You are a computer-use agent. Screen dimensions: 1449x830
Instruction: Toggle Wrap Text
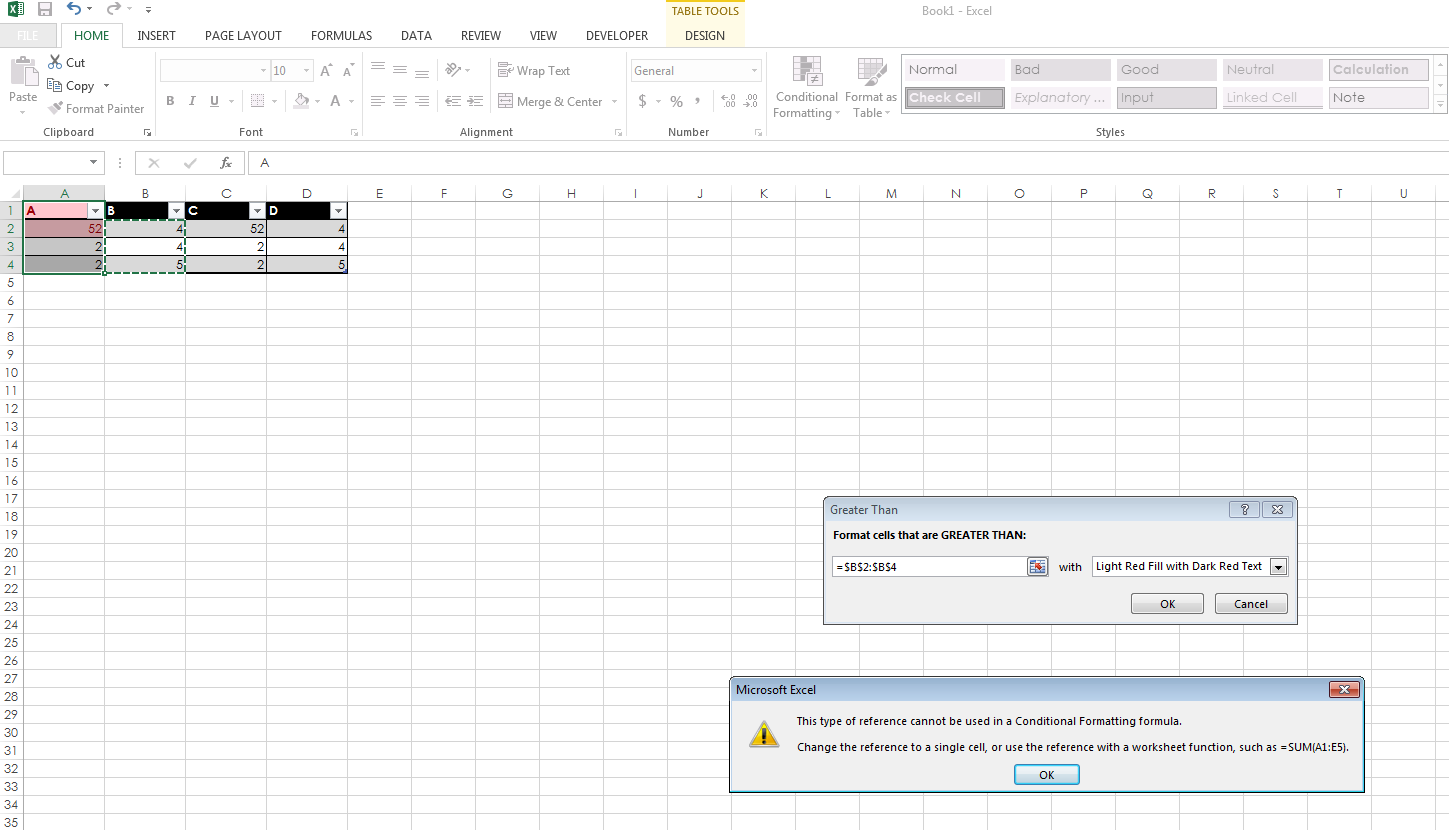tap(534, 70)
